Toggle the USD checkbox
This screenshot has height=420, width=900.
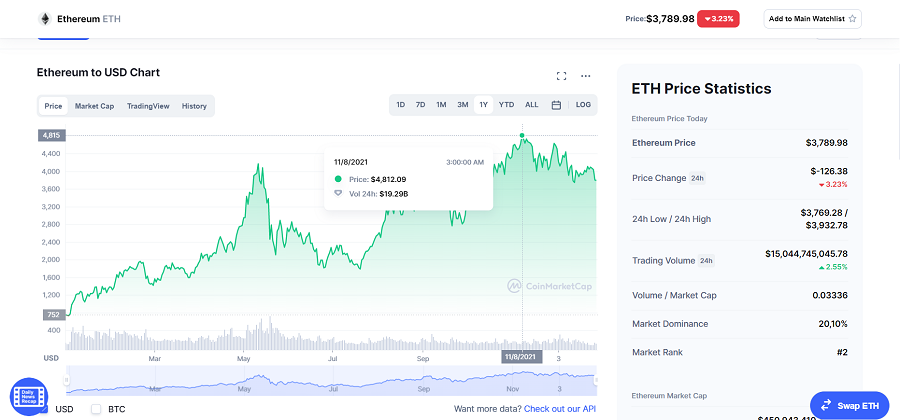click(x=44, y=409)
